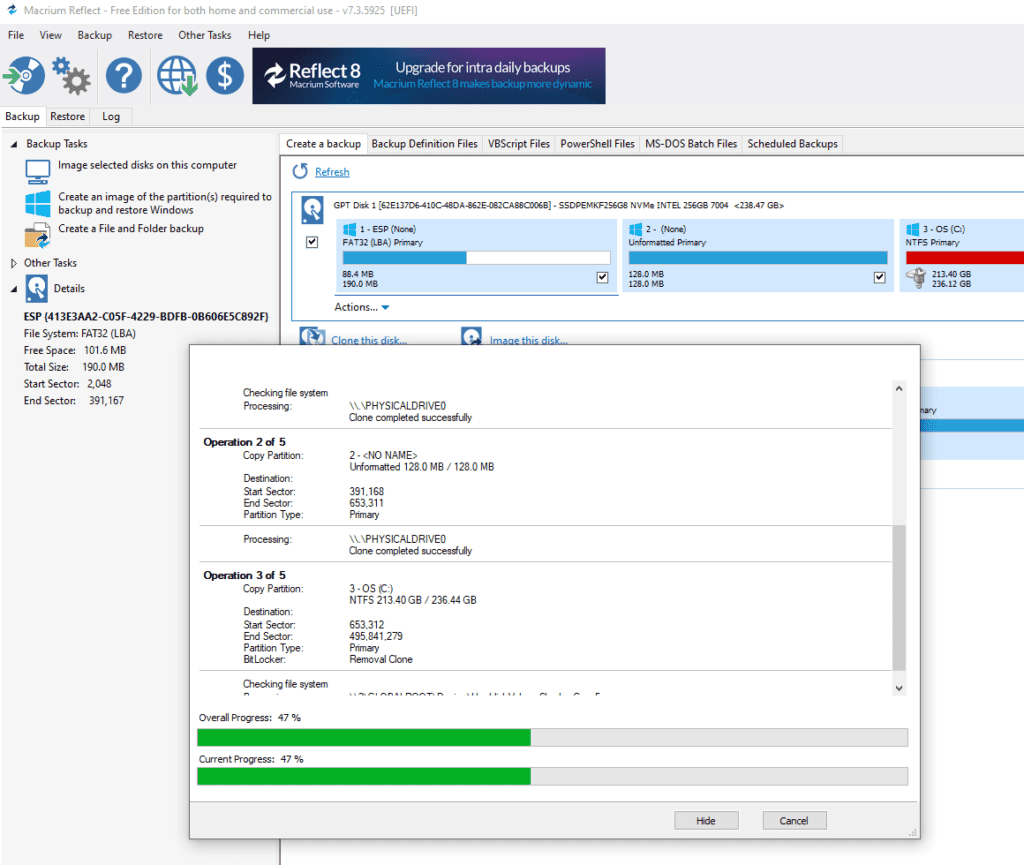Switch to the Restore tab
The width and height of the screenshot is (1024, 865).
click(x=67, y=116)
